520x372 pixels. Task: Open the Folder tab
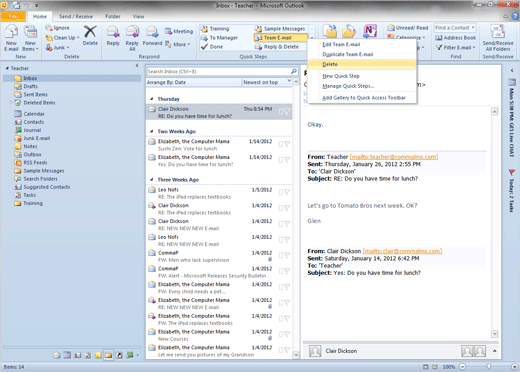pyautogui.click(x=113, y=16)
